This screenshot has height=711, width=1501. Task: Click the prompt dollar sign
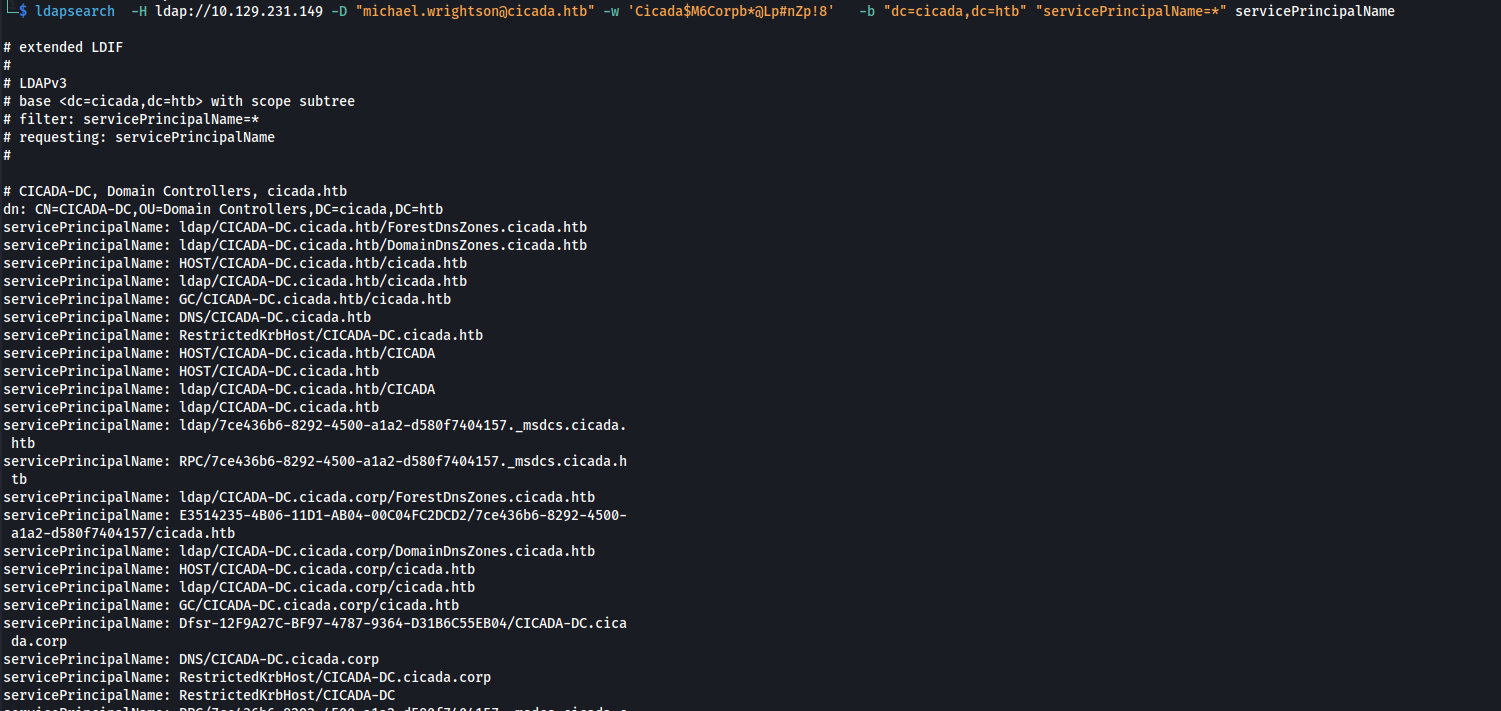23,11
